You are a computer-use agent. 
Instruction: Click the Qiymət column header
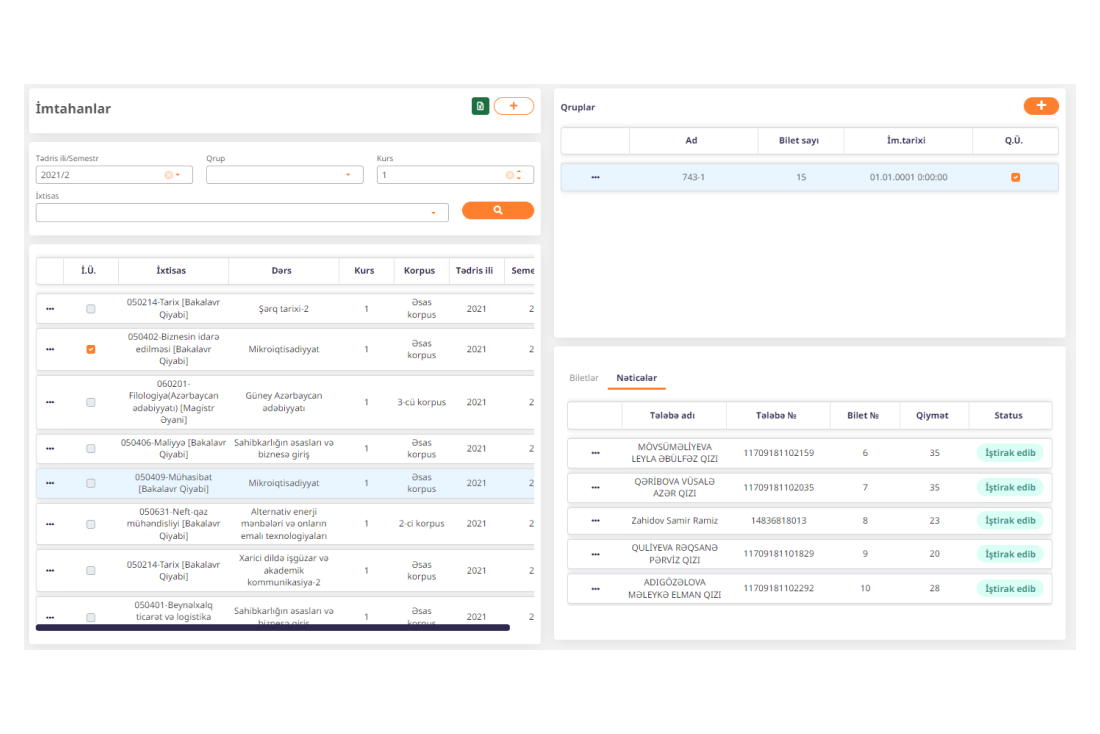click(932, 416)
